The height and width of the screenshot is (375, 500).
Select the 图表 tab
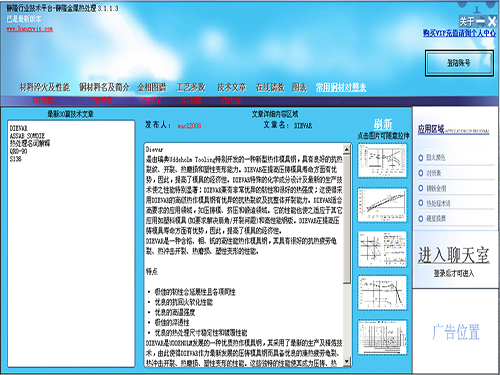(x=299, y=87)
